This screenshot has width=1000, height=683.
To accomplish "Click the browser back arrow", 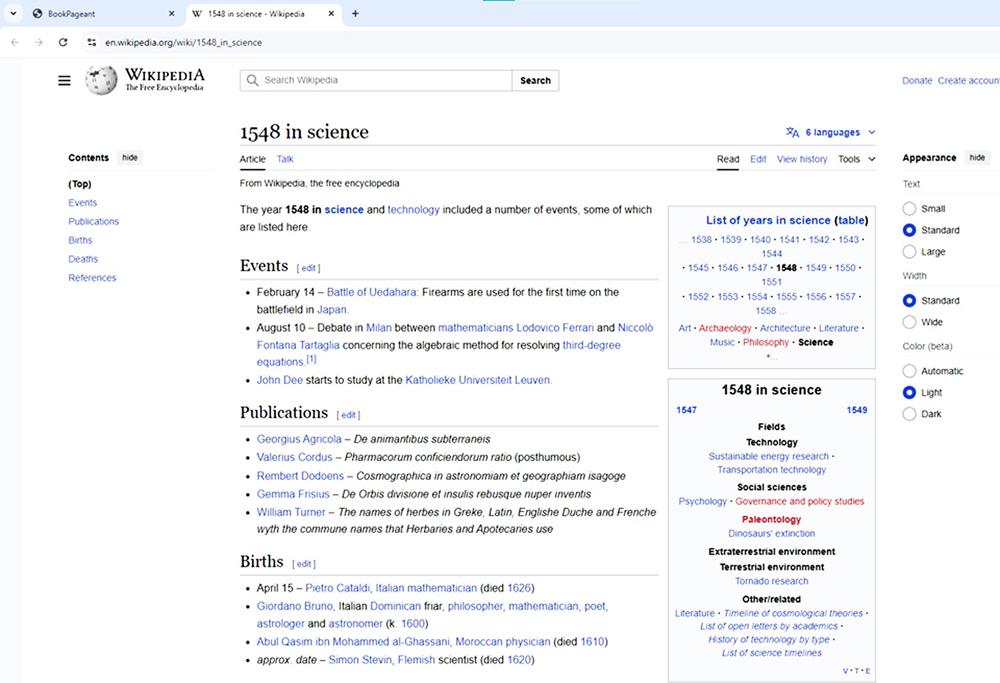I will (x=14, y=42).
